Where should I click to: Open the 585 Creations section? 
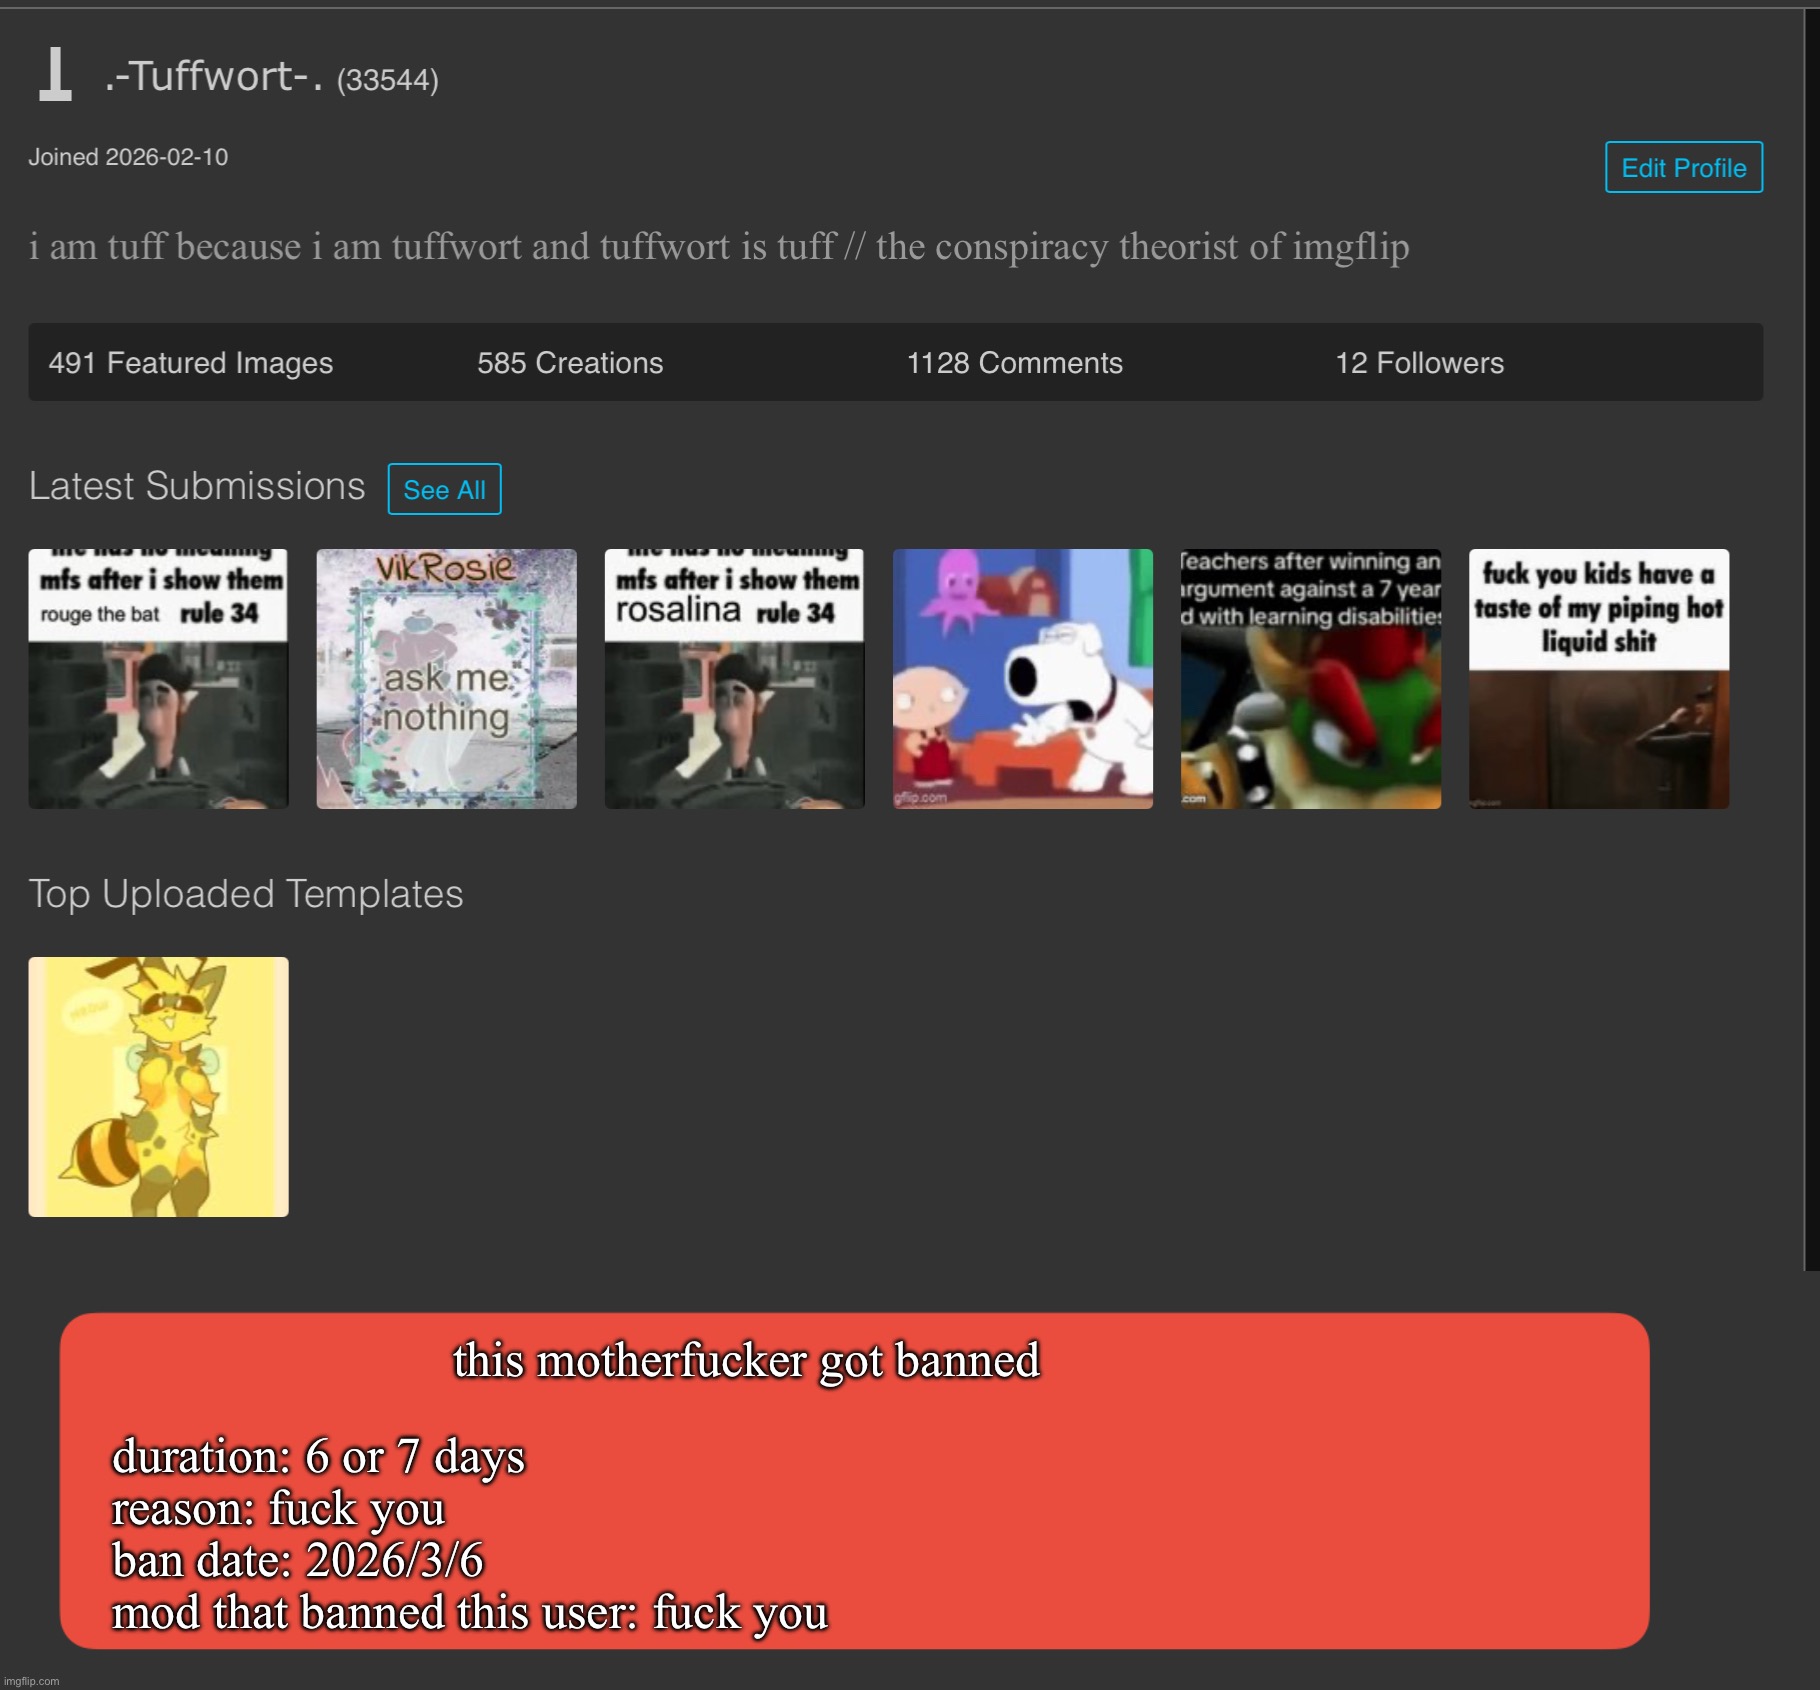coord(570,363)
